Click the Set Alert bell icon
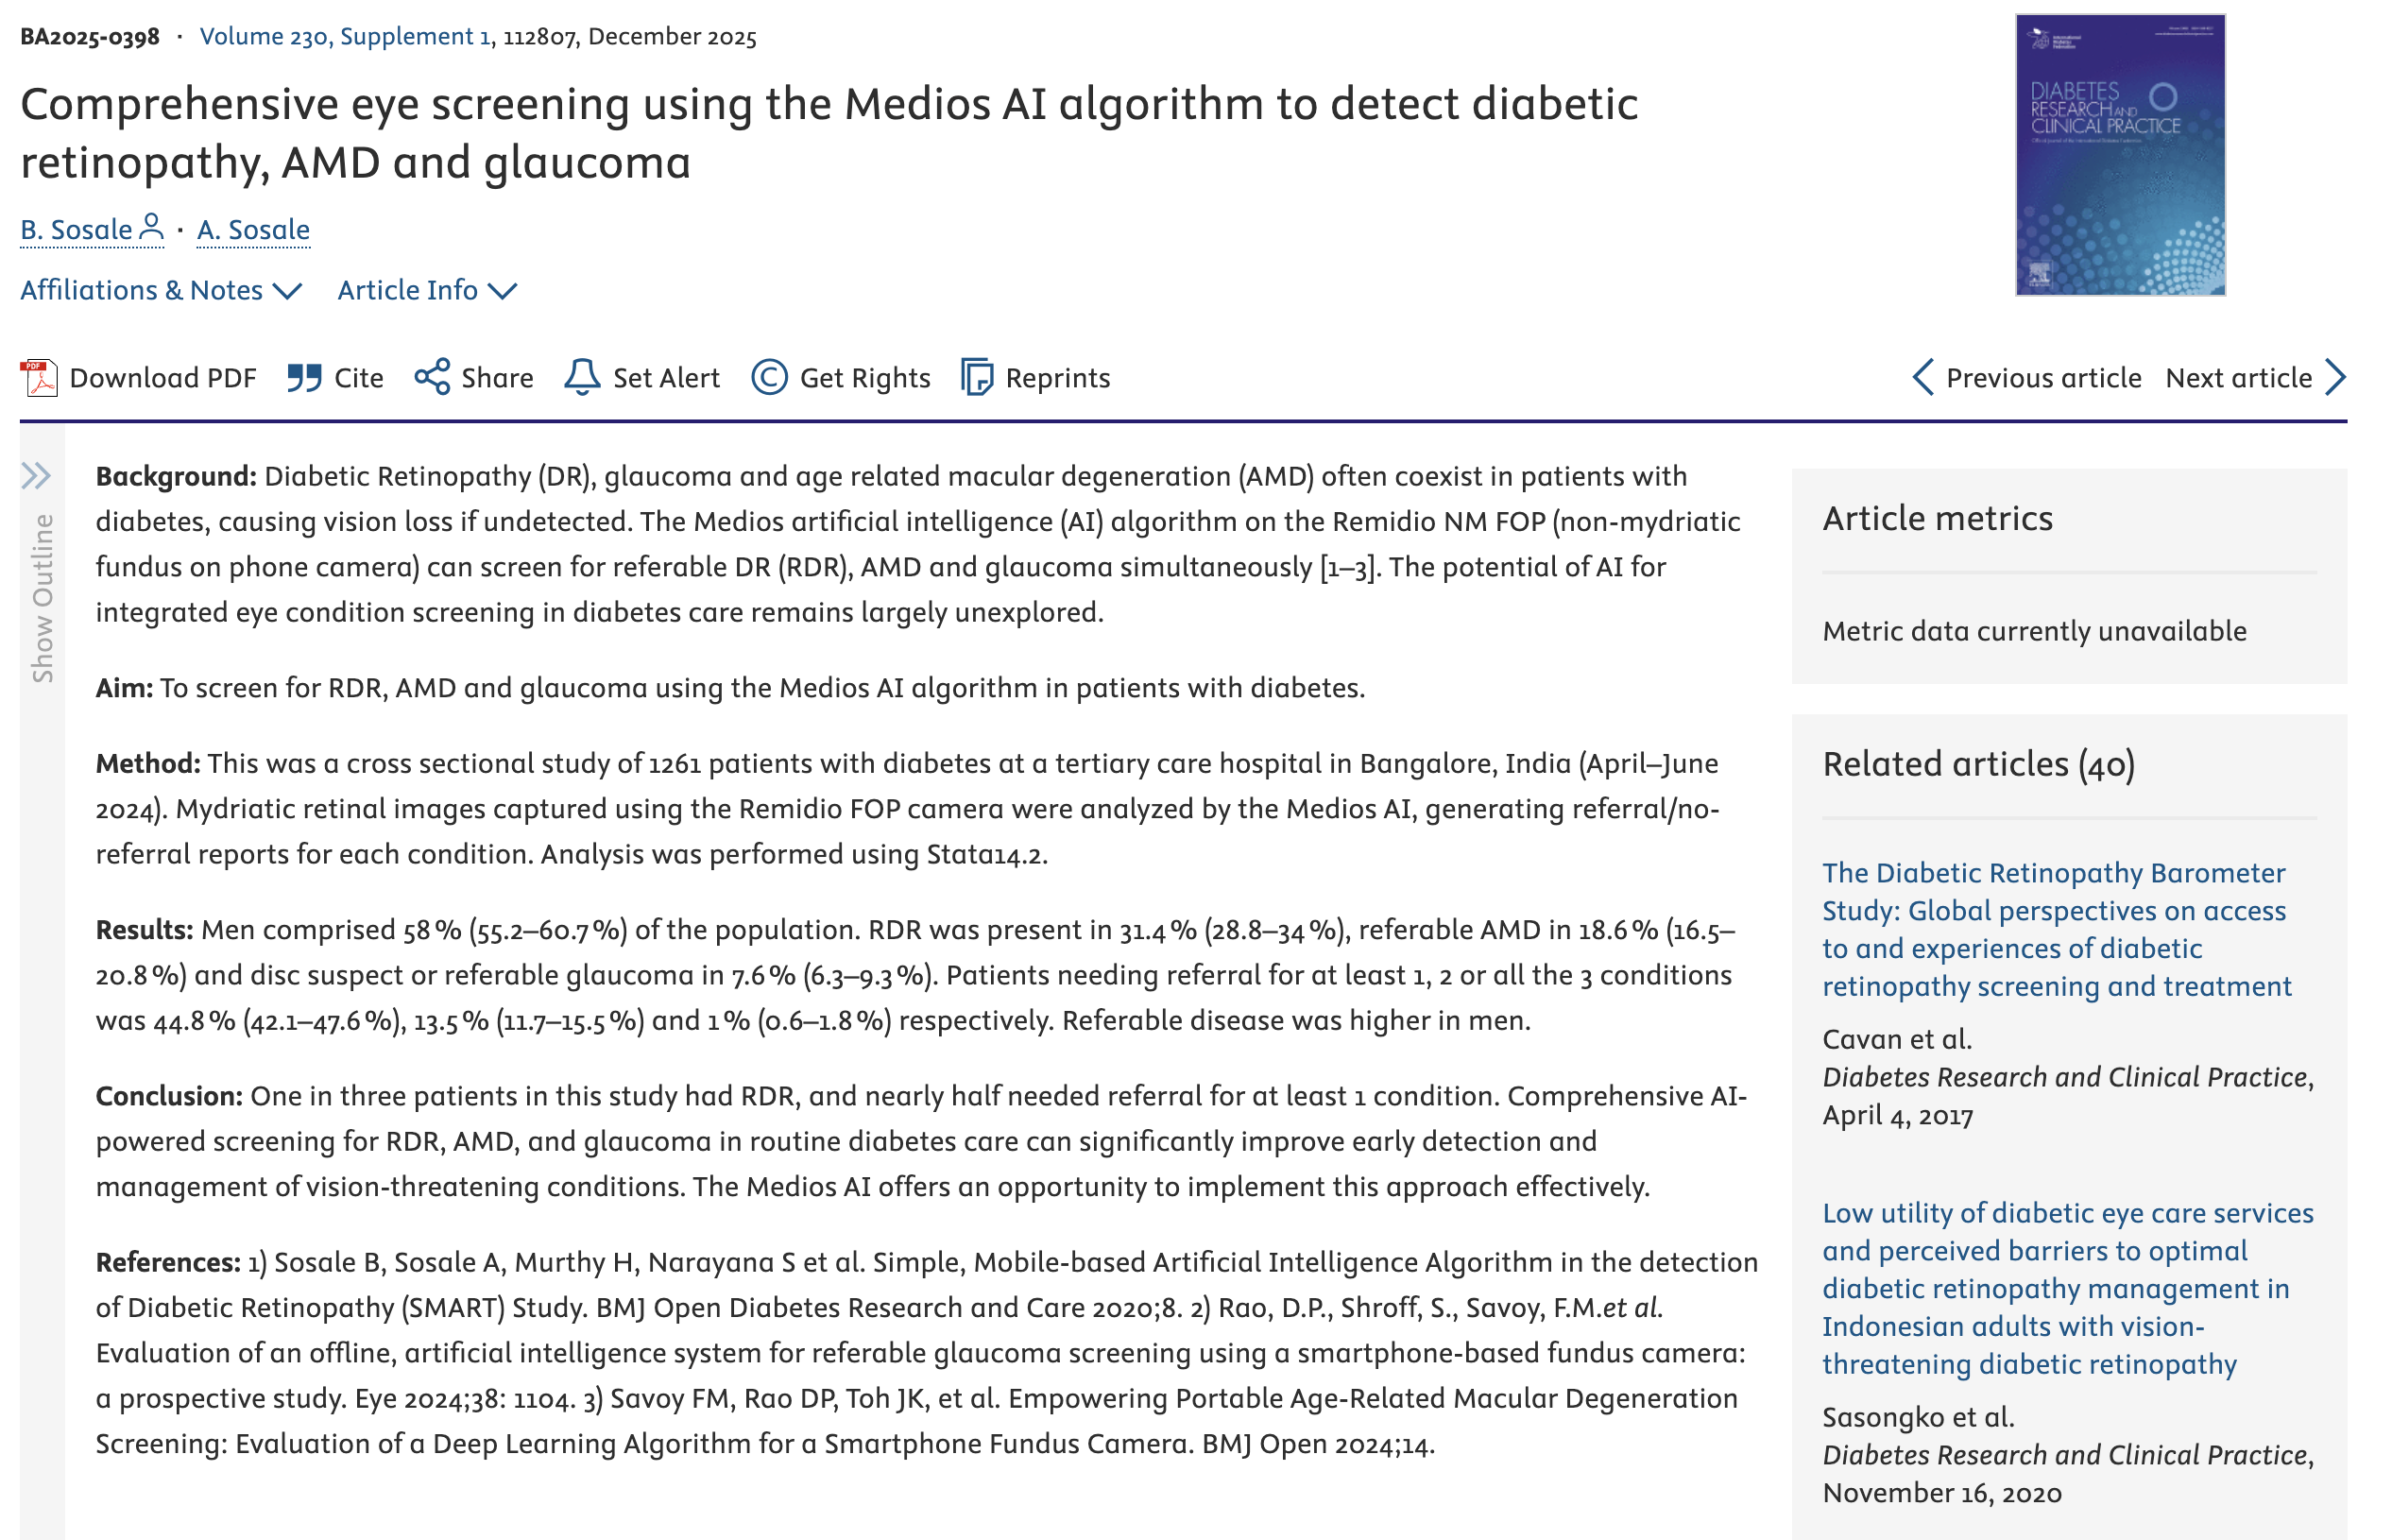This screenshot has width=2392, height=1540. pos(582,377)
